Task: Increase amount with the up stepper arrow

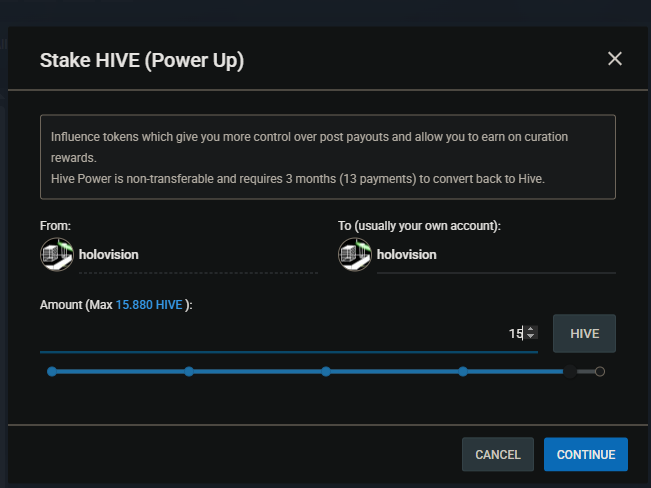Action: (531, 329)
